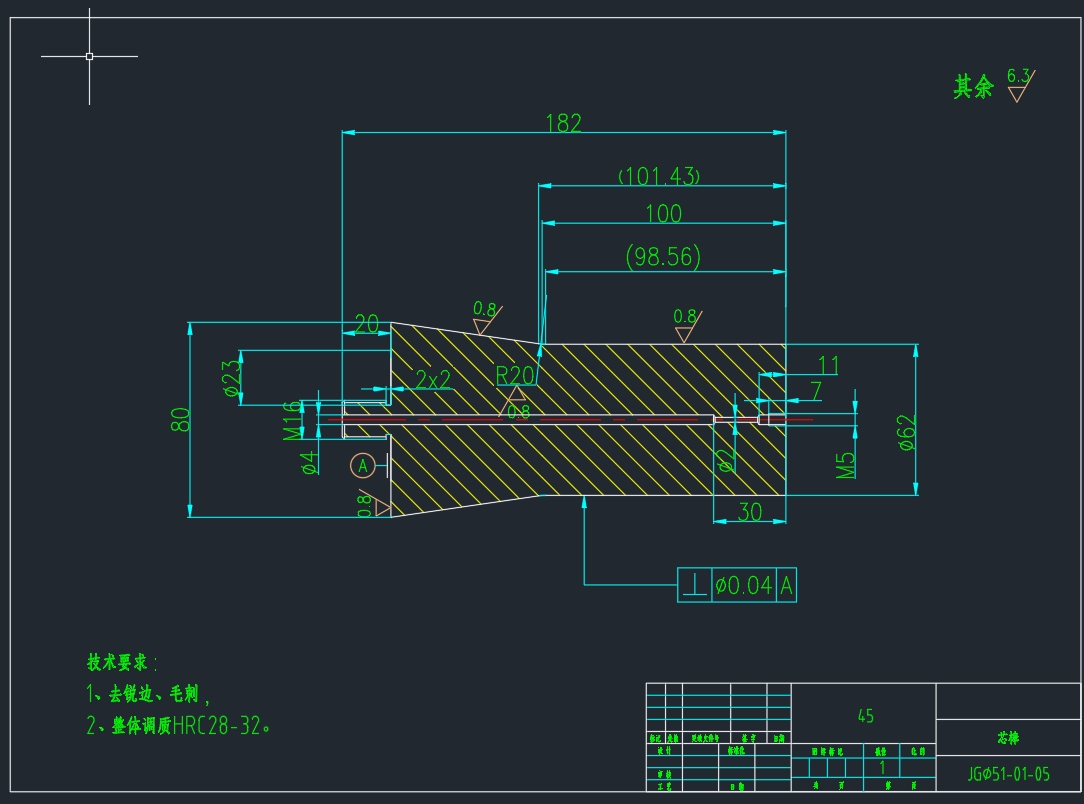The image size is (1084, 804).
Task: Click the (101.43) reference dimension text
Action: 659,176
